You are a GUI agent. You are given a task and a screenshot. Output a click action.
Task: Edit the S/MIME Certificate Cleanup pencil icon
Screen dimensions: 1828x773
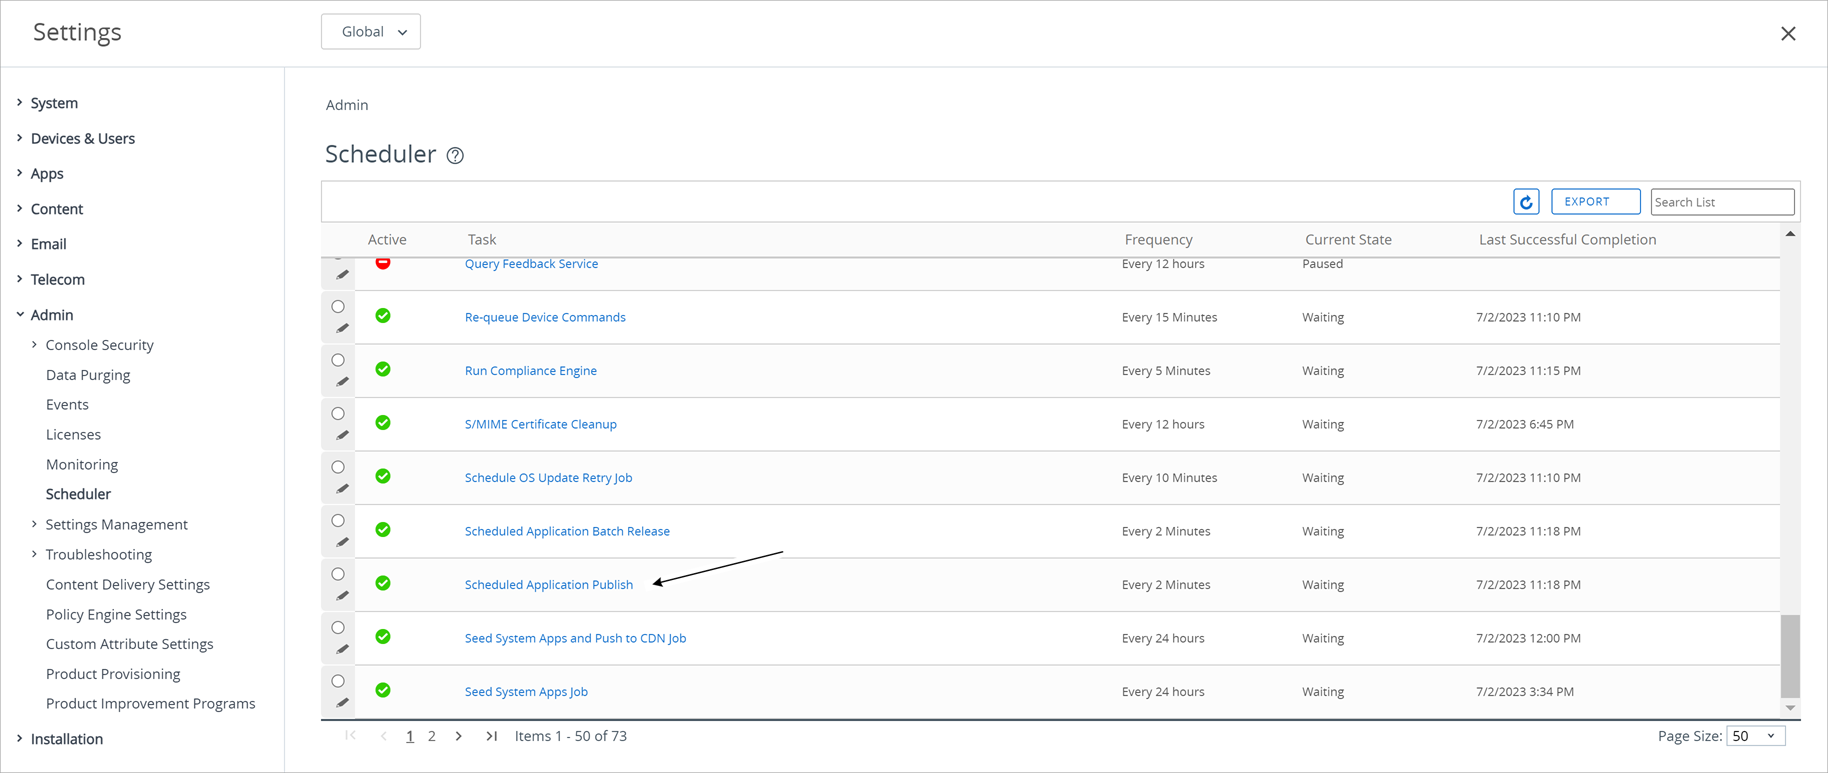click(x=342, y=435)
